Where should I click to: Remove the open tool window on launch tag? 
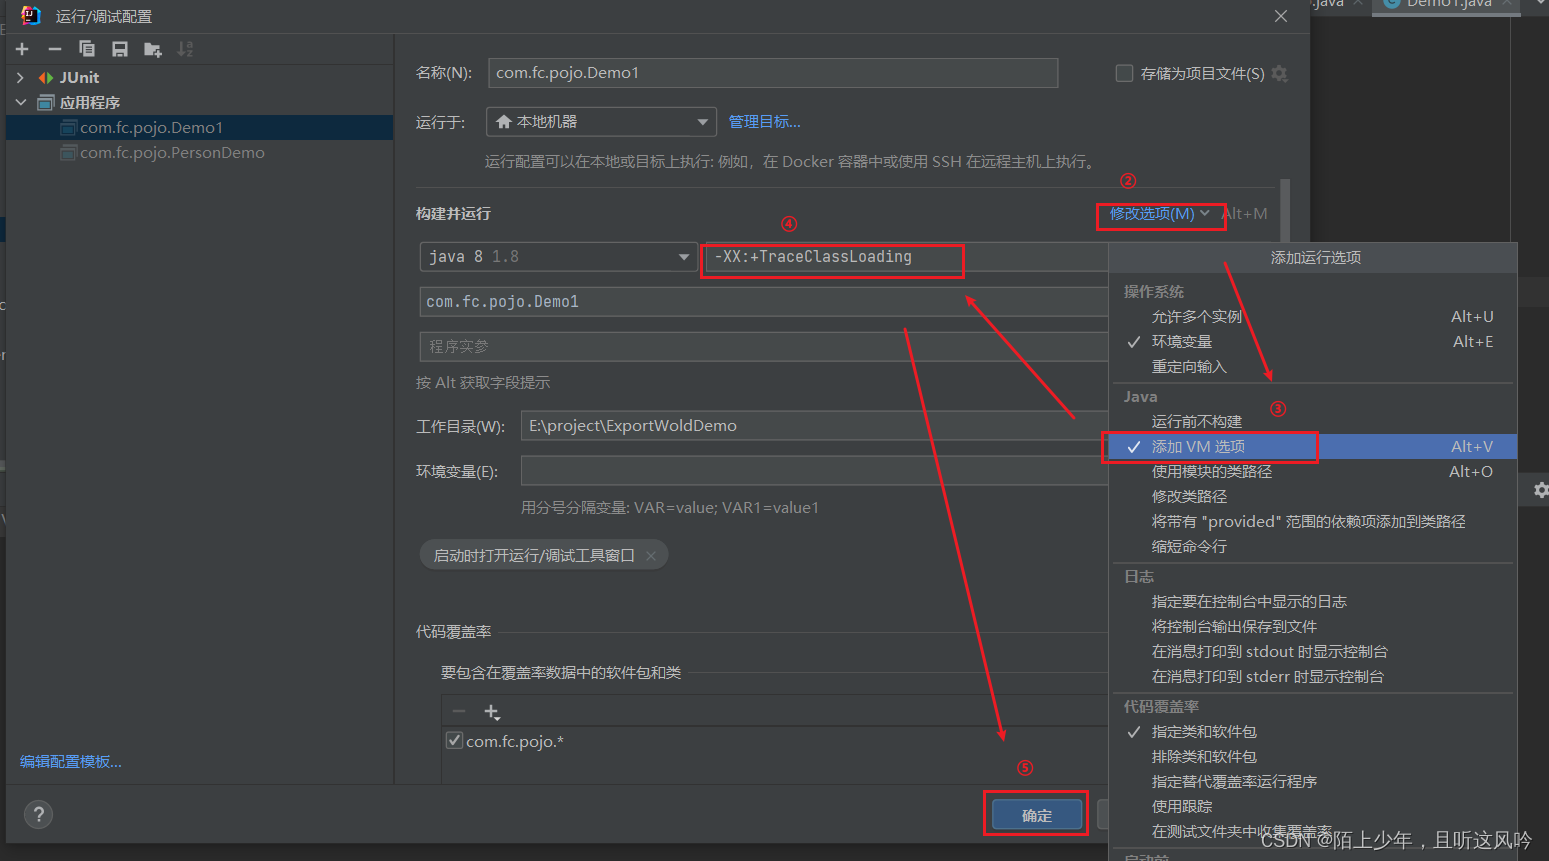tap(651, 556)
